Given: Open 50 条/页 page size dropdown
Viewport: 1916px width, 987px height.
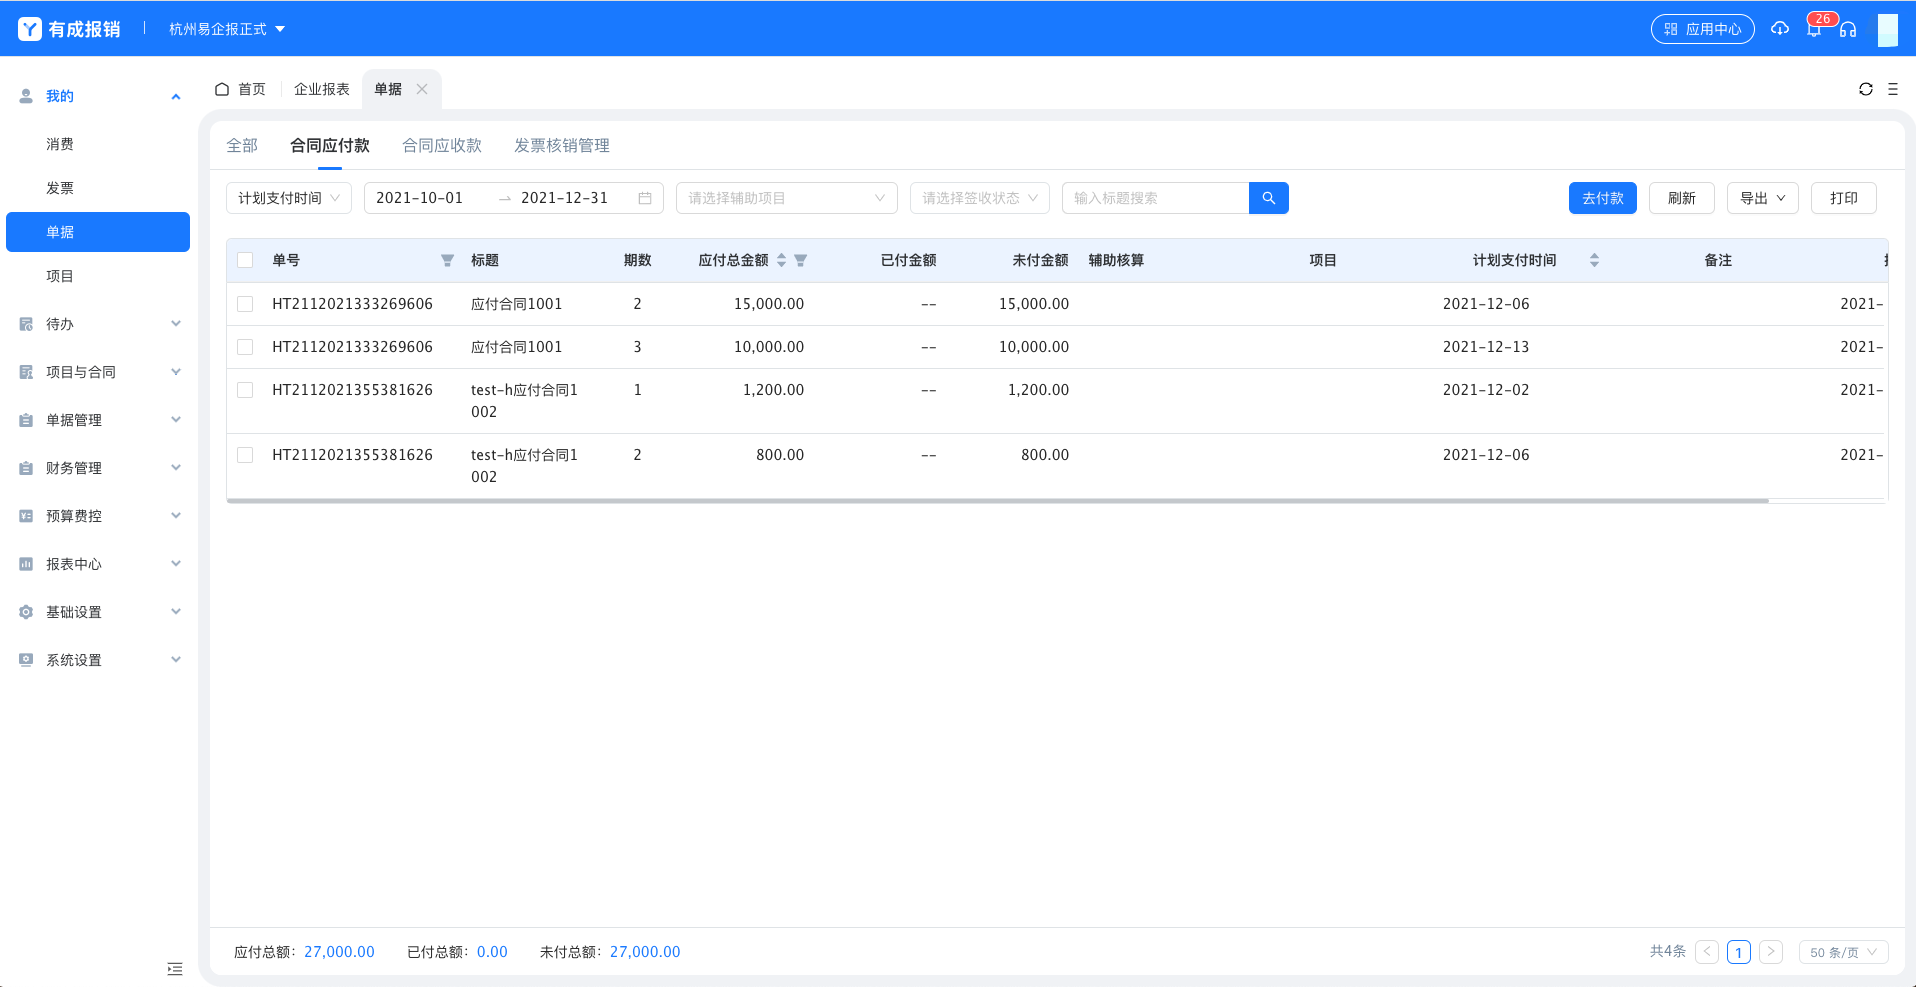Looking at the screenshot, I should click(1844, 952).
